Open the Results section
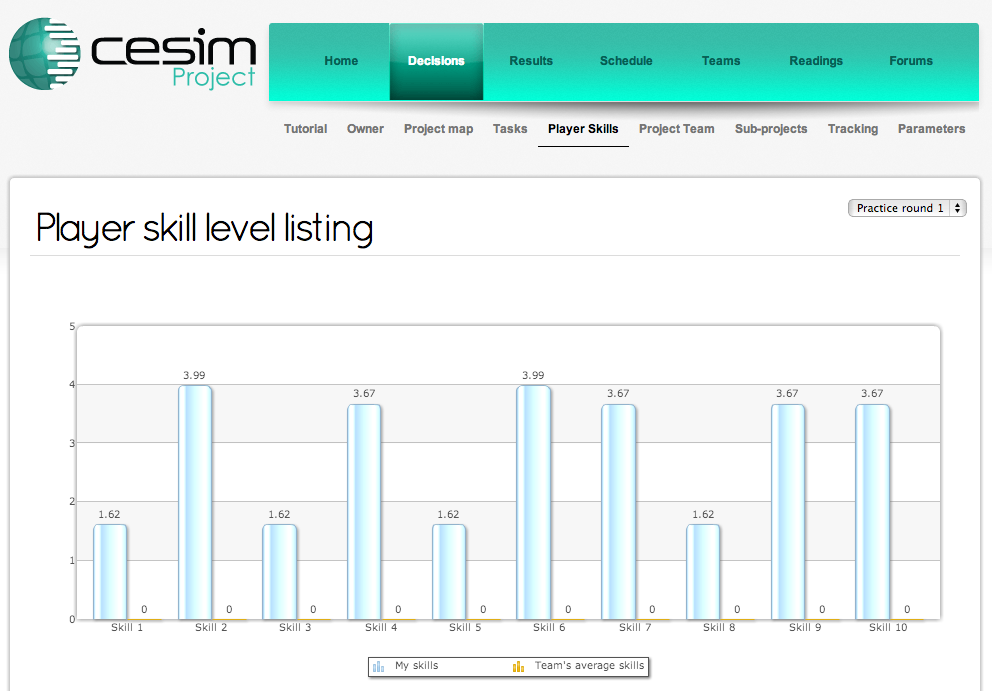The image size is (992, 691). tap(531, 61)
